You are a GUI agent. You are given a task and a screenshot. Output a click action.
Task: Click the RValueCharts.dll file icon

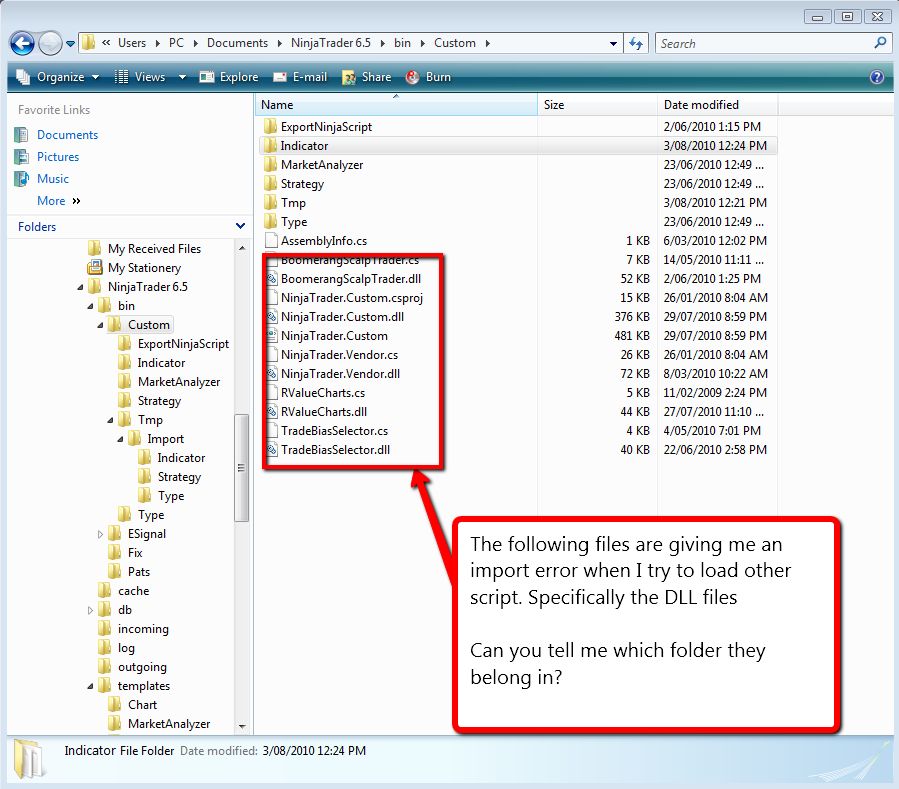272,411
